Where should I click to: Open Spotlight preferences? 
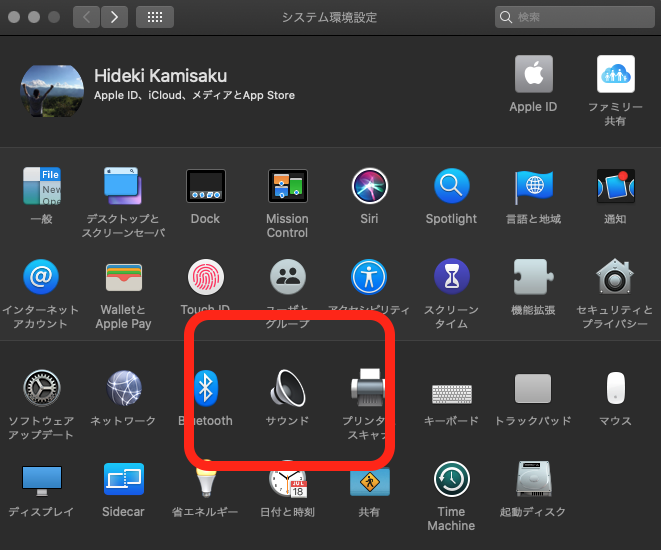(x=451, y=186)
